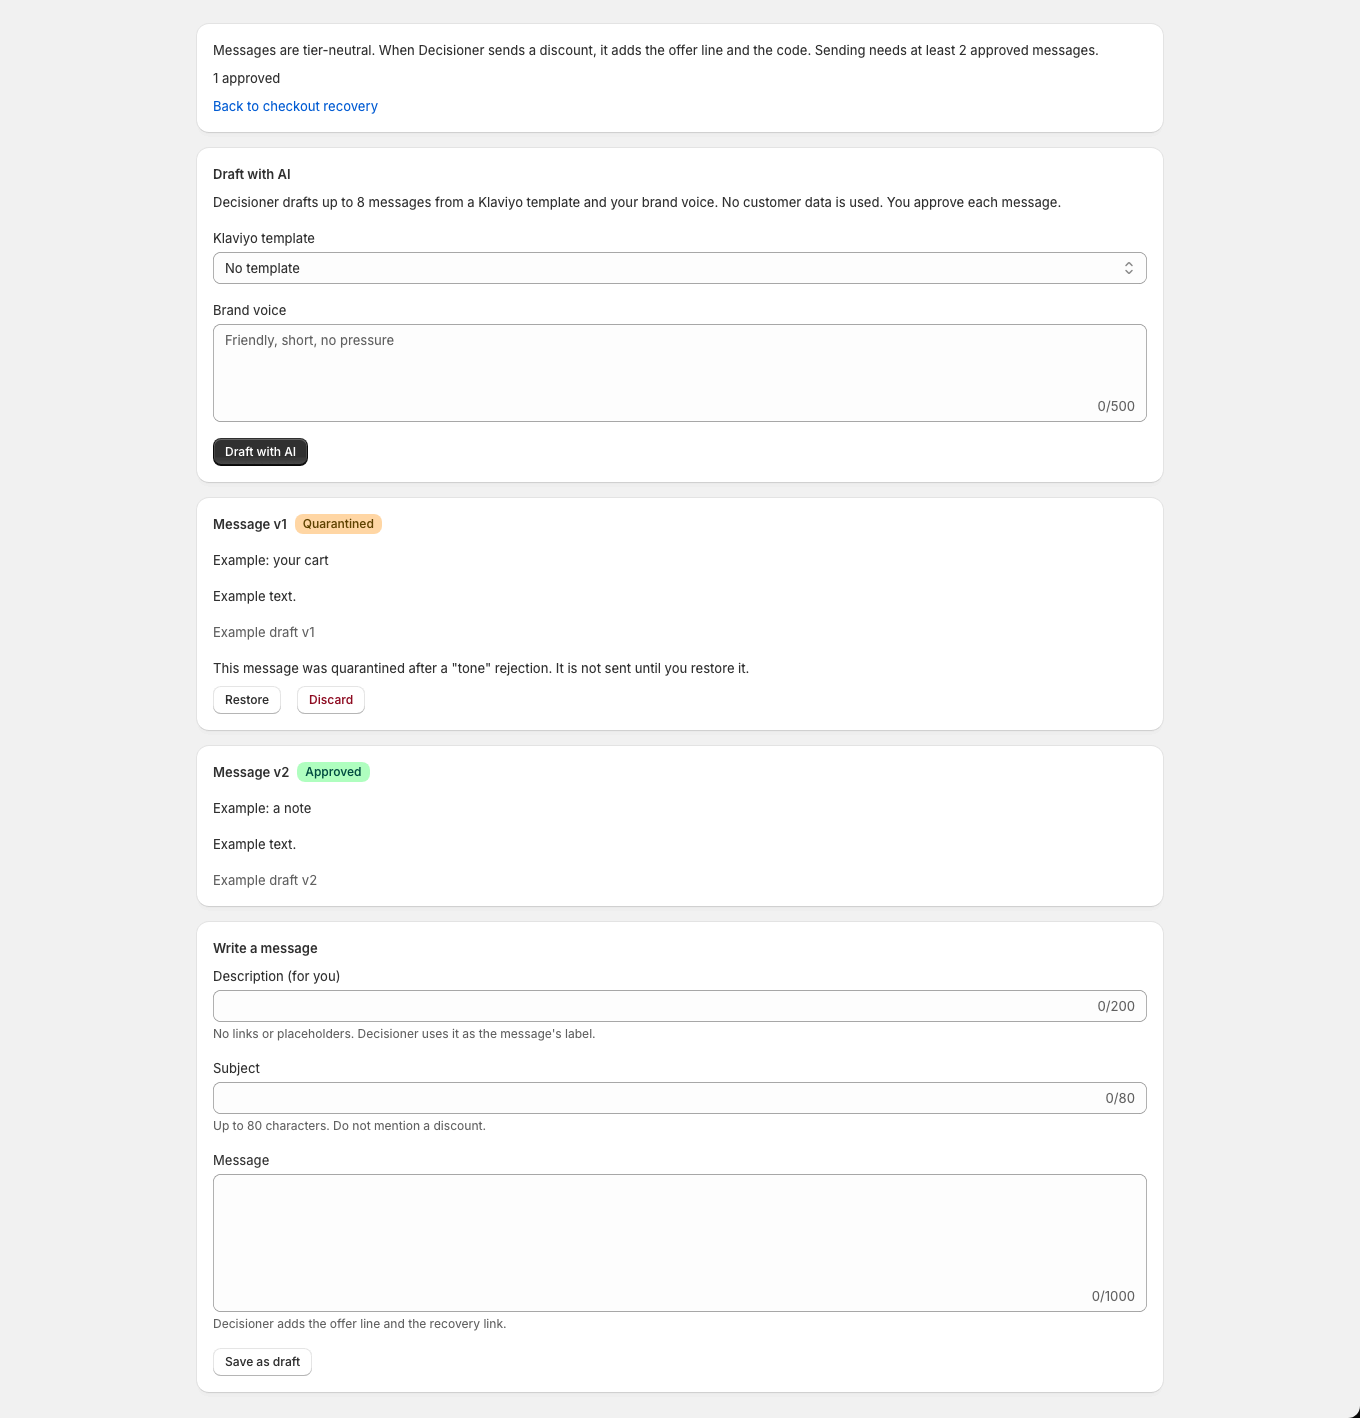Click the Example draft v2 description
The image size is (1360, 1418).
[265, 880]
